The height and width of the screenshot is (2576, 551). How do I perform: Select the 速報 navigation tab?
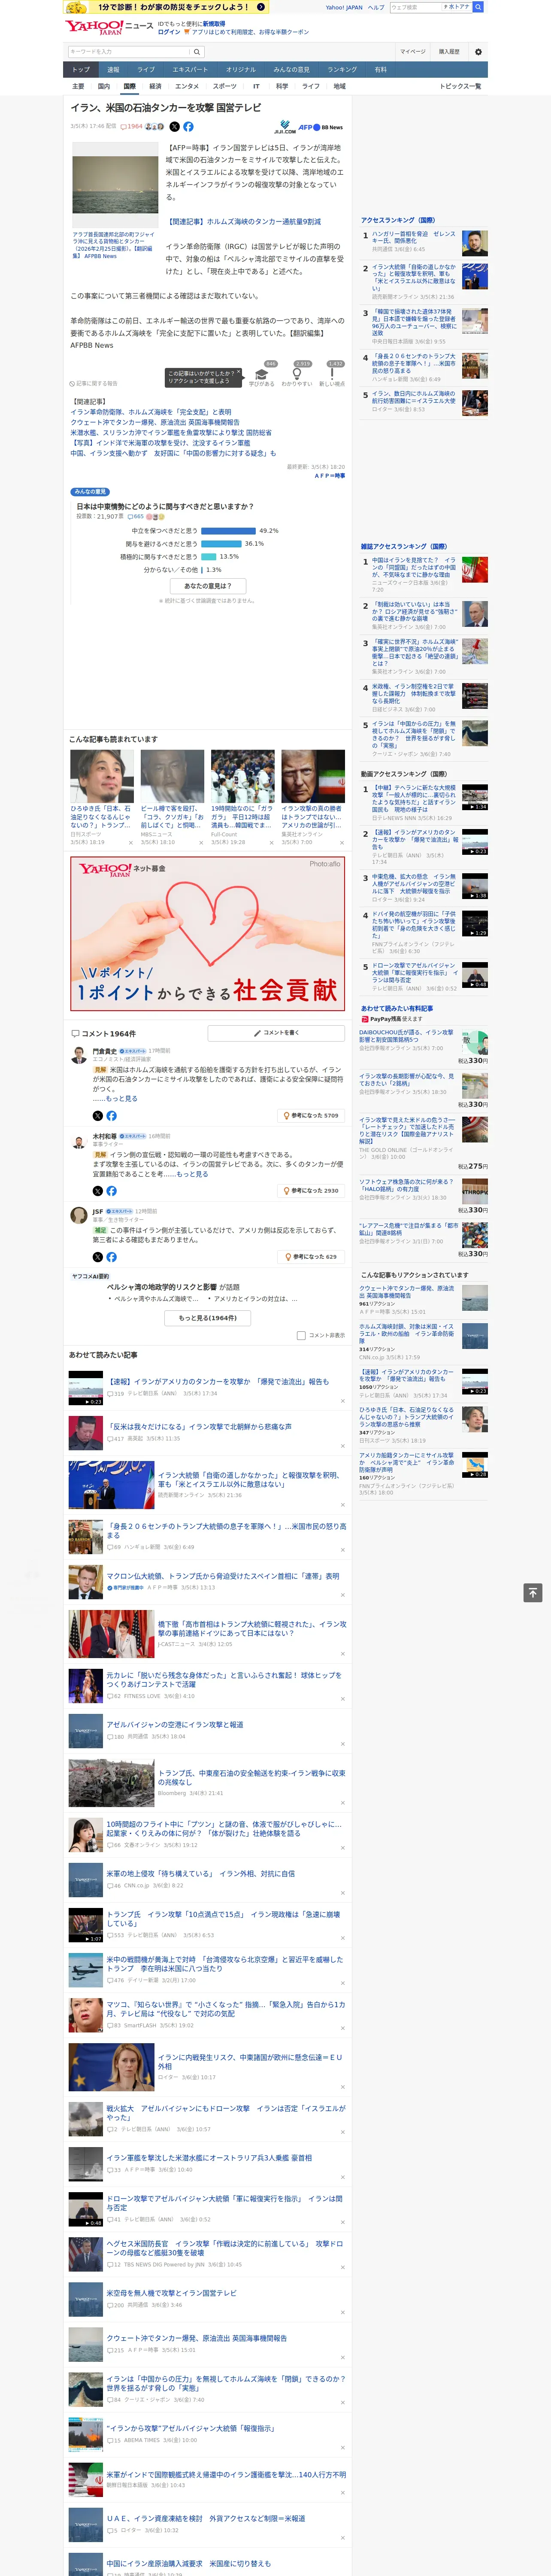pos(113,69)
